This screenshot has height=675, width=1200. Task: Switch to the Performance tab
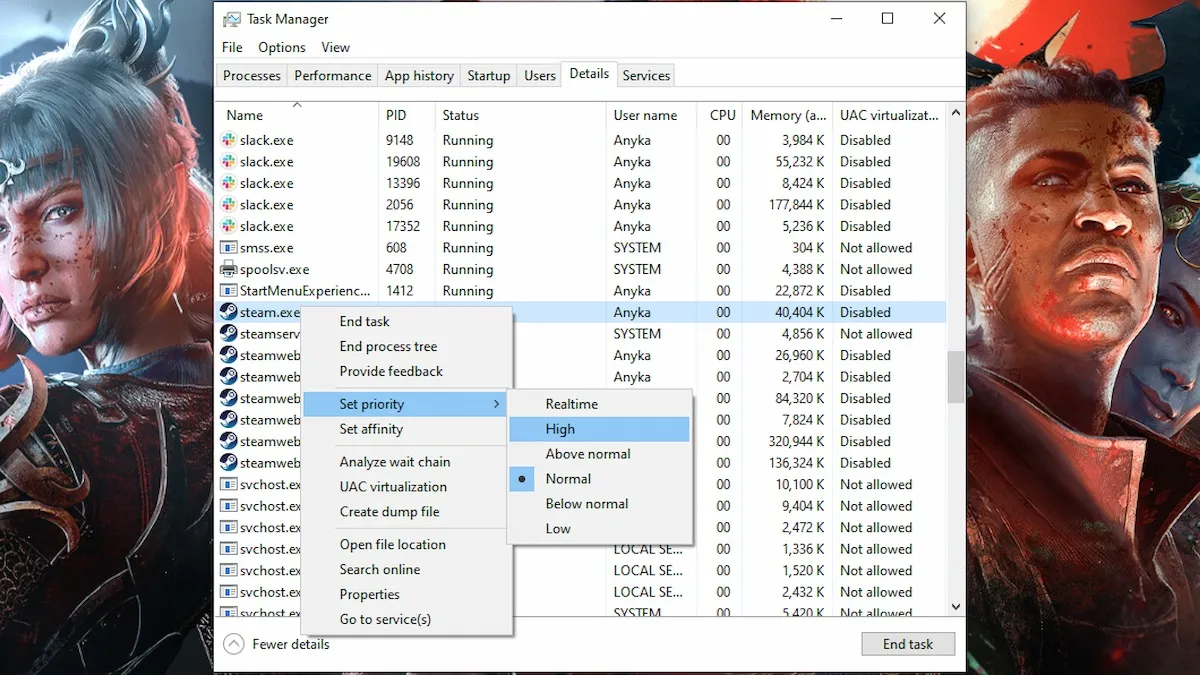coord(332,75)
